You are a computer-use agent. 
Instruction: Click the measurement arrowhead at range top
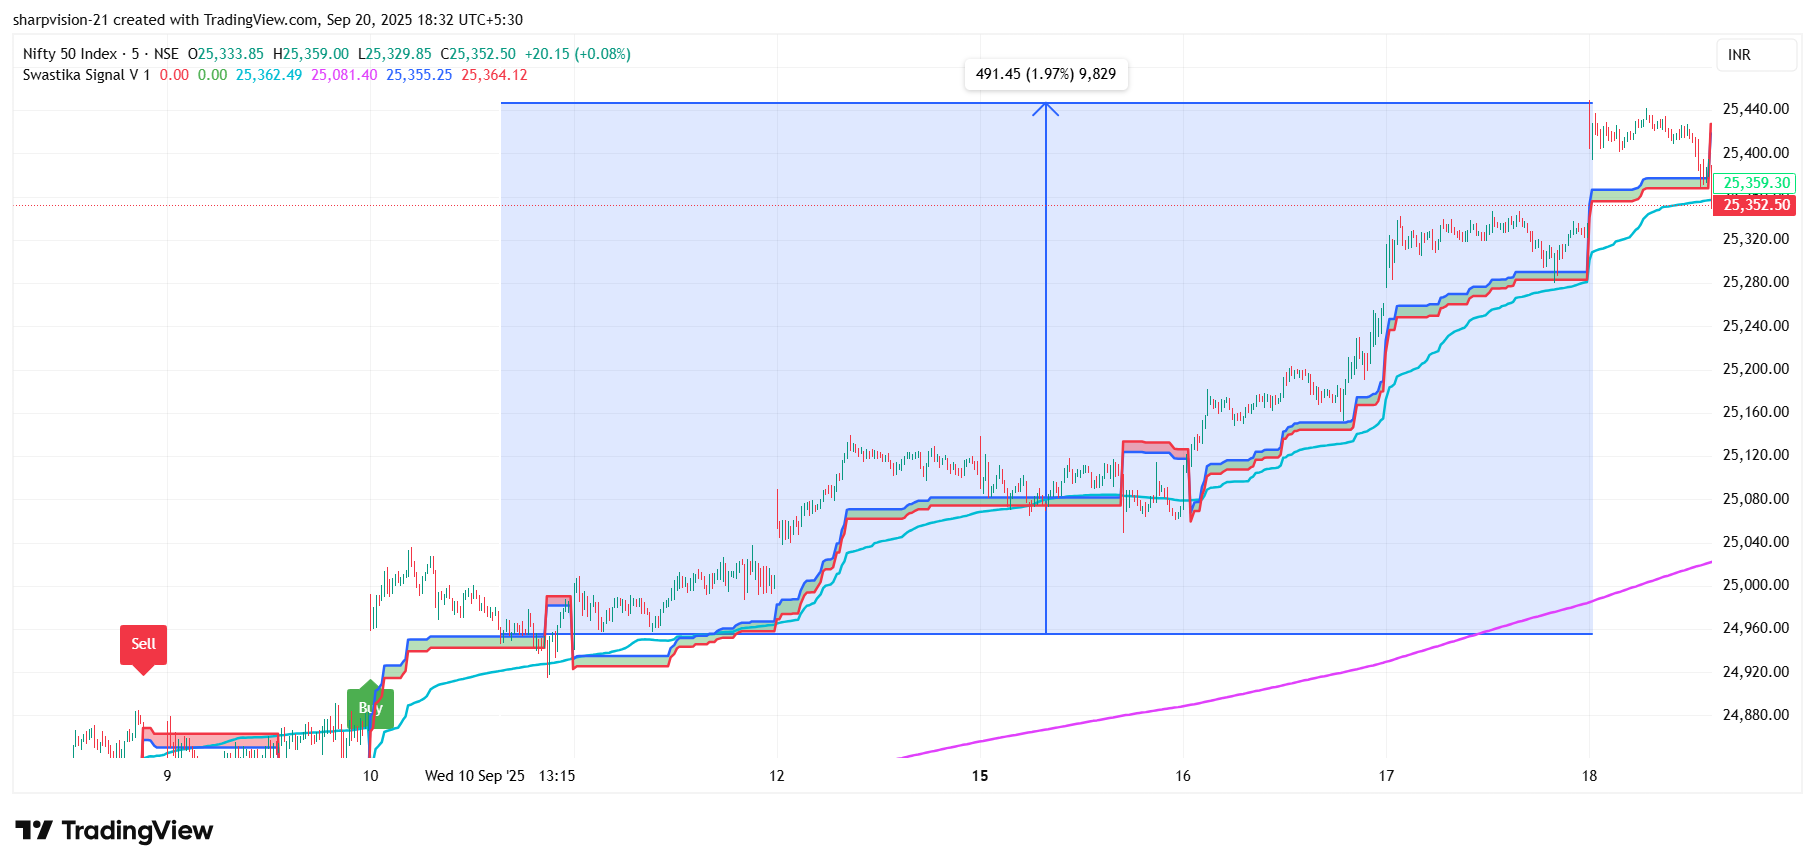tap(1045, 108)
